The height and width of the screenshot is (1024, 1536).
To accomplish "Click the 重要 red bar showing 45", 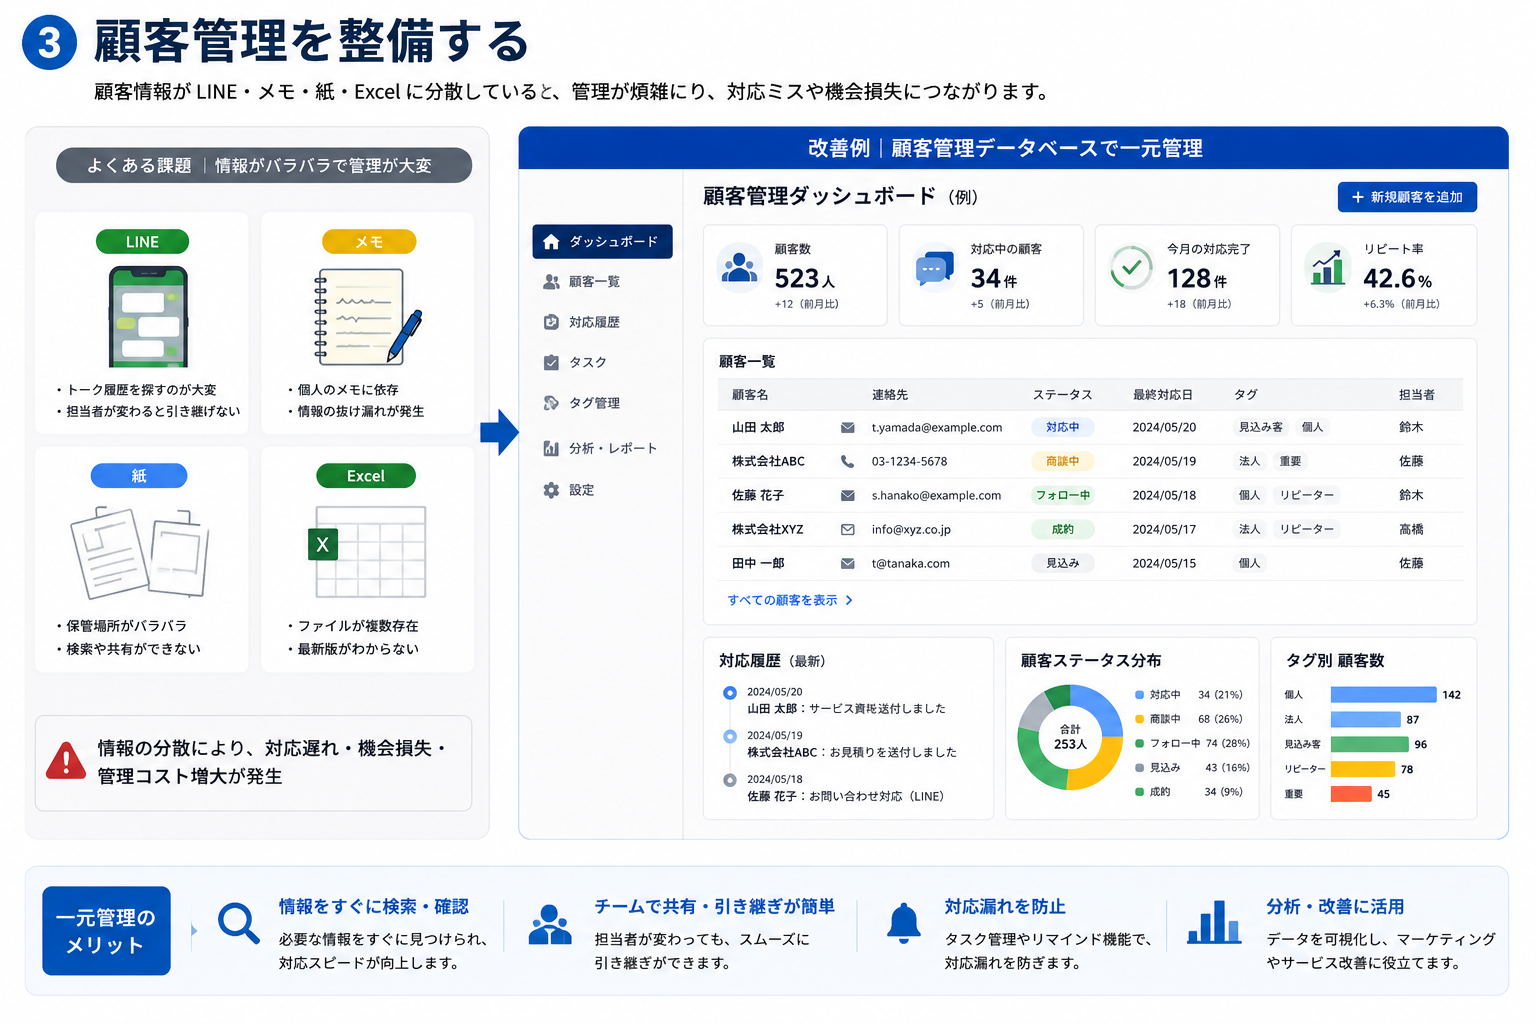I will coord(1351,794).
